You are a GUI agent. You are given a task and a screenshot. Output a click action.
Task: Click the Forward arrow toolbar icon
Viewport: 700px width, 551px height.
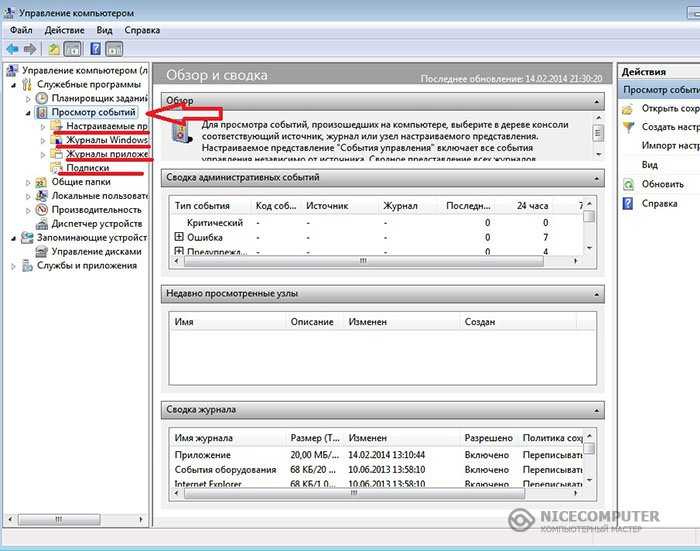(30, 49)
